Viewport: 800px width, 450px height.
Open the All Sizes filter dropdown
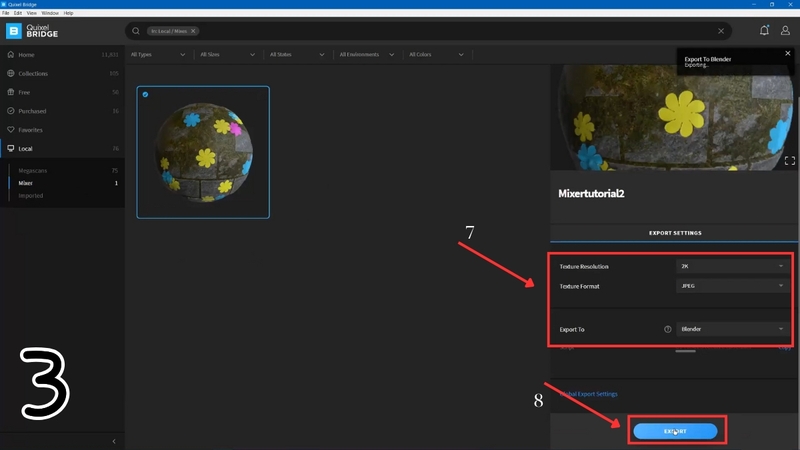coord(227,55)
